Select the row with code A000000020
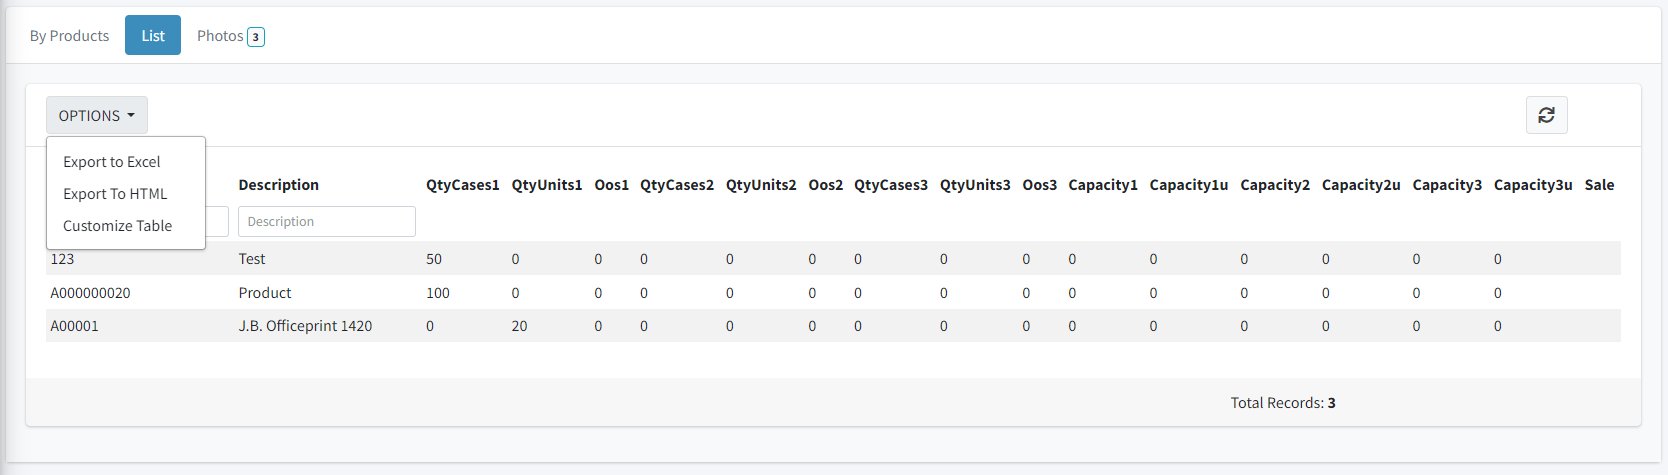This screenshot has height=475, width=1668. pos(90,293)
